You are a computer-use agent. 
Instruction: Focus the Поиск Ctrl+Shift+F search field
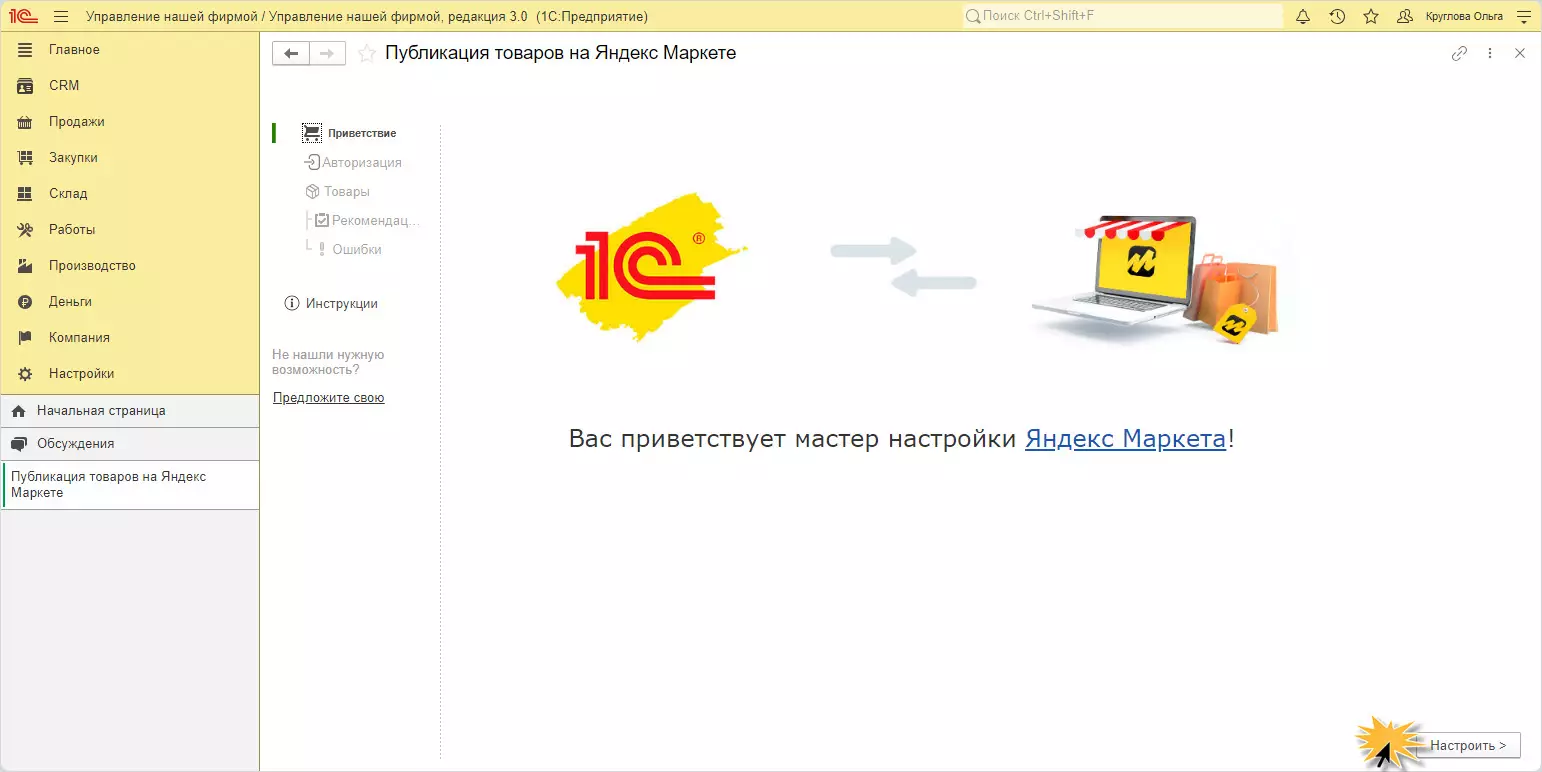(x=1122, y=16)
